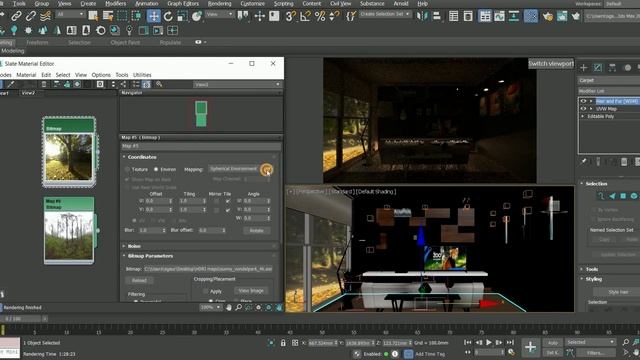Toggle the Percent Snap icon
This screenshot has width=640, height=360.
click(320, 16)
